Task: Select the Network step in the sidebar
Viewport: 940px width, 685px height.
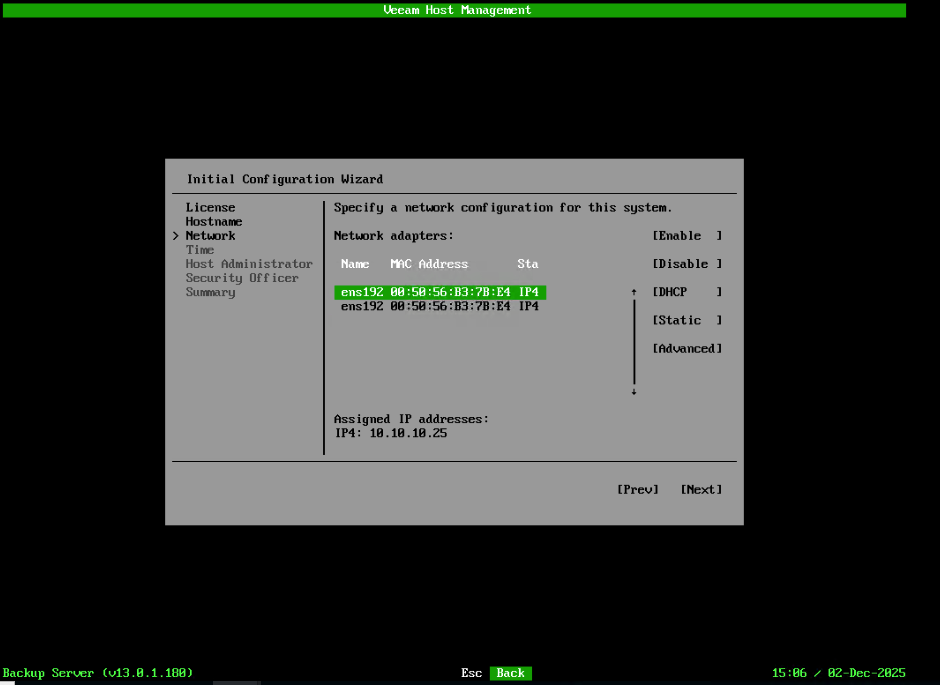Action: click(209, 235)
